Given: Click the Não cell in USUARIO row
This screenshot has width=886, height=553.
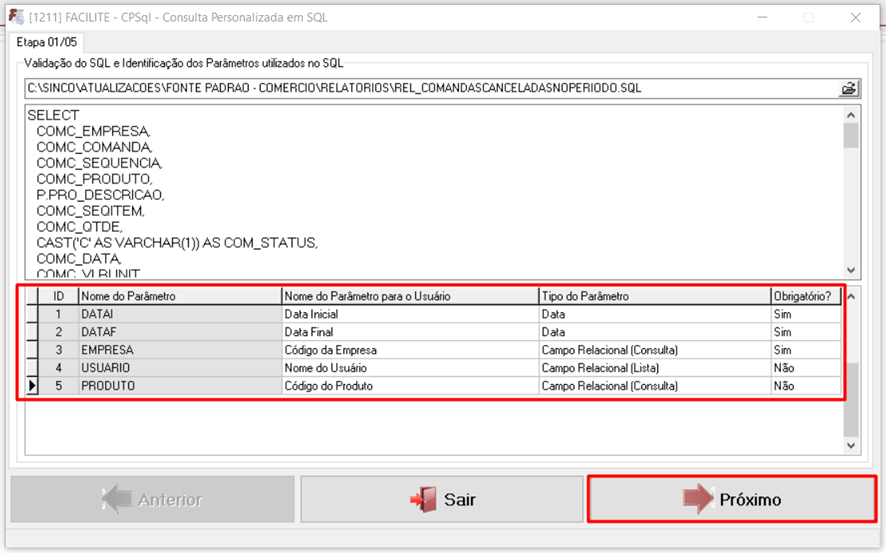Looking at the screenshot, I should pyautogui.click(x=806, y=368).
